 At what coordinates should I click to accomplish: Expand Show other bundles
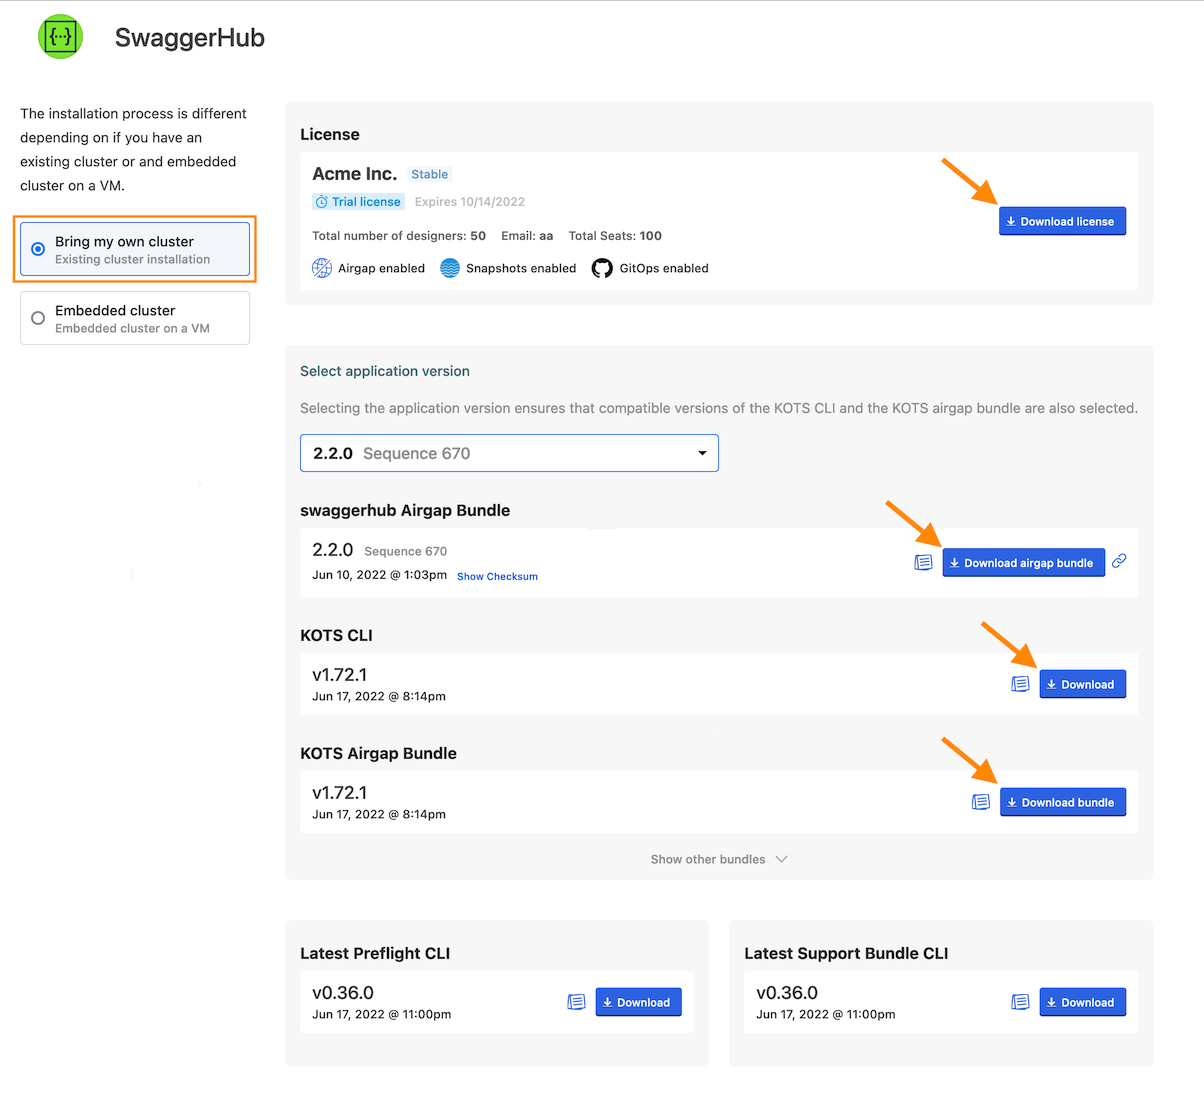719,859
